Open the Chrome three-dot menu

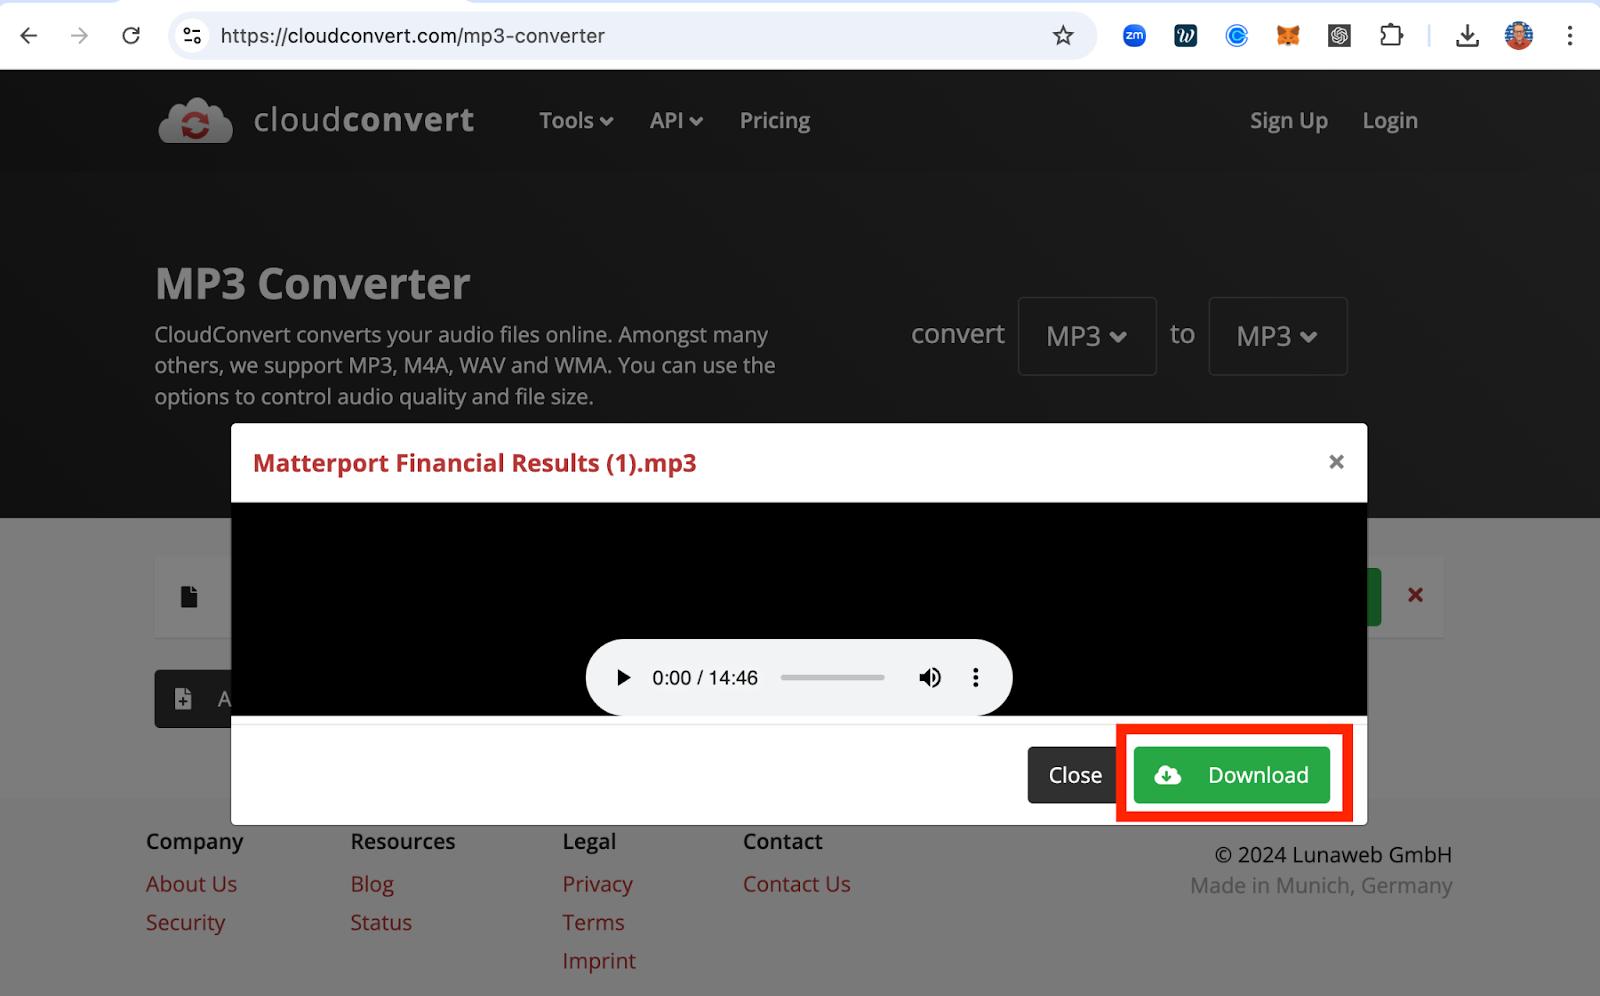[x=1570, y=36]
